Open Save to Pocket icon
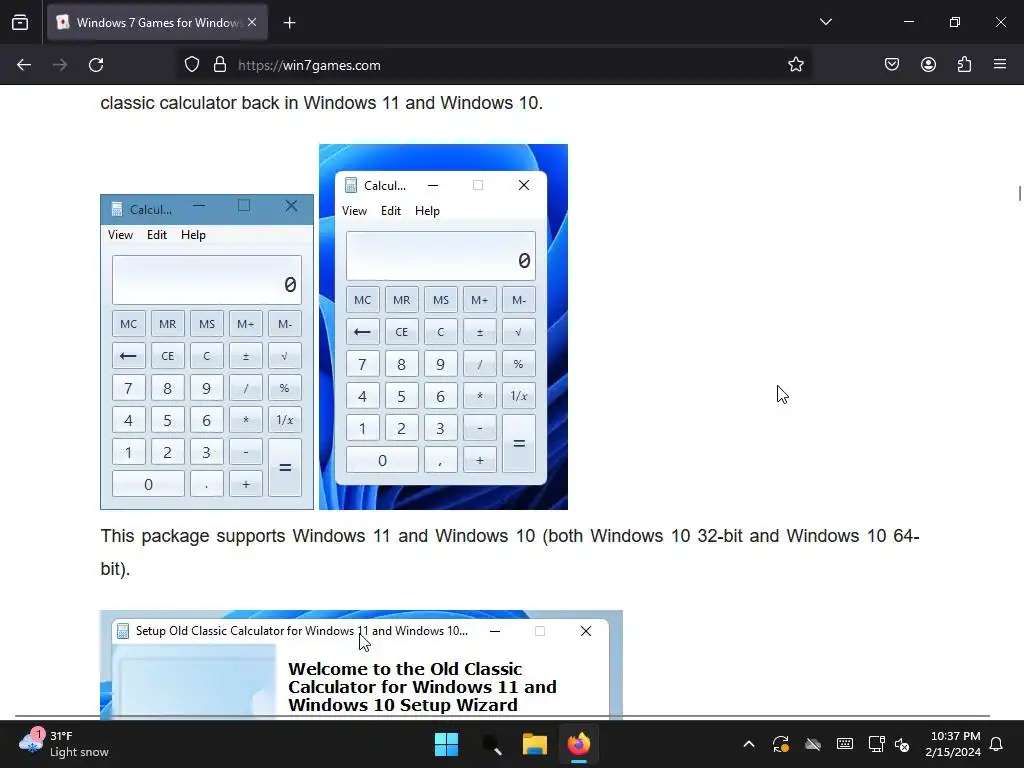This screenshot has height=768, width=1024. [892, 65]
